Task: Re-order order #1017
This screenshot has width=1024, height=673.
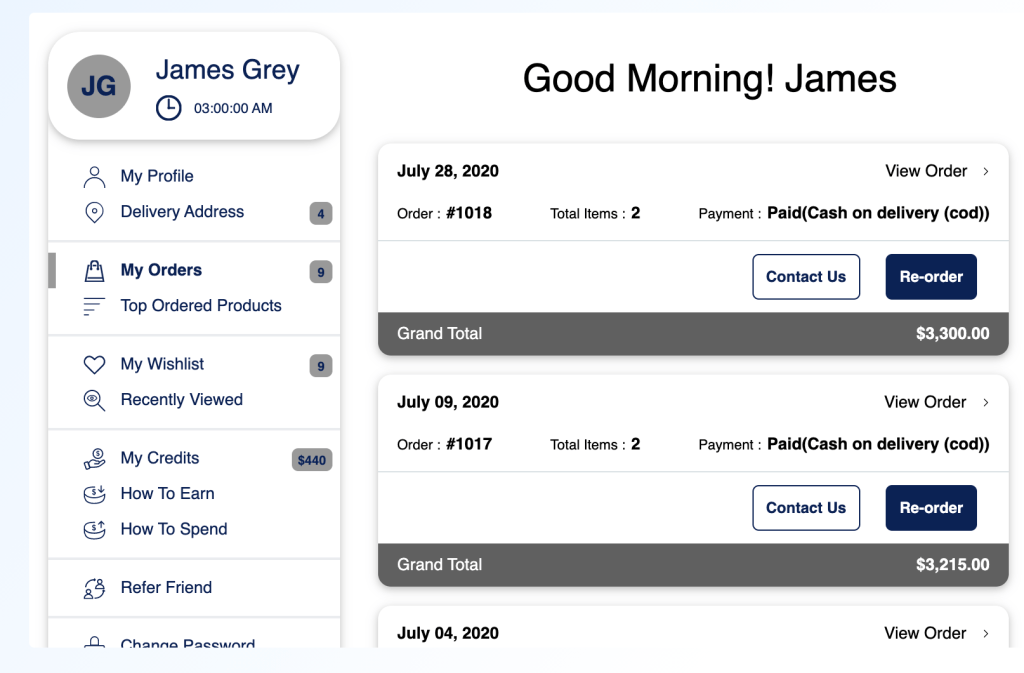Action: [931, 508]
